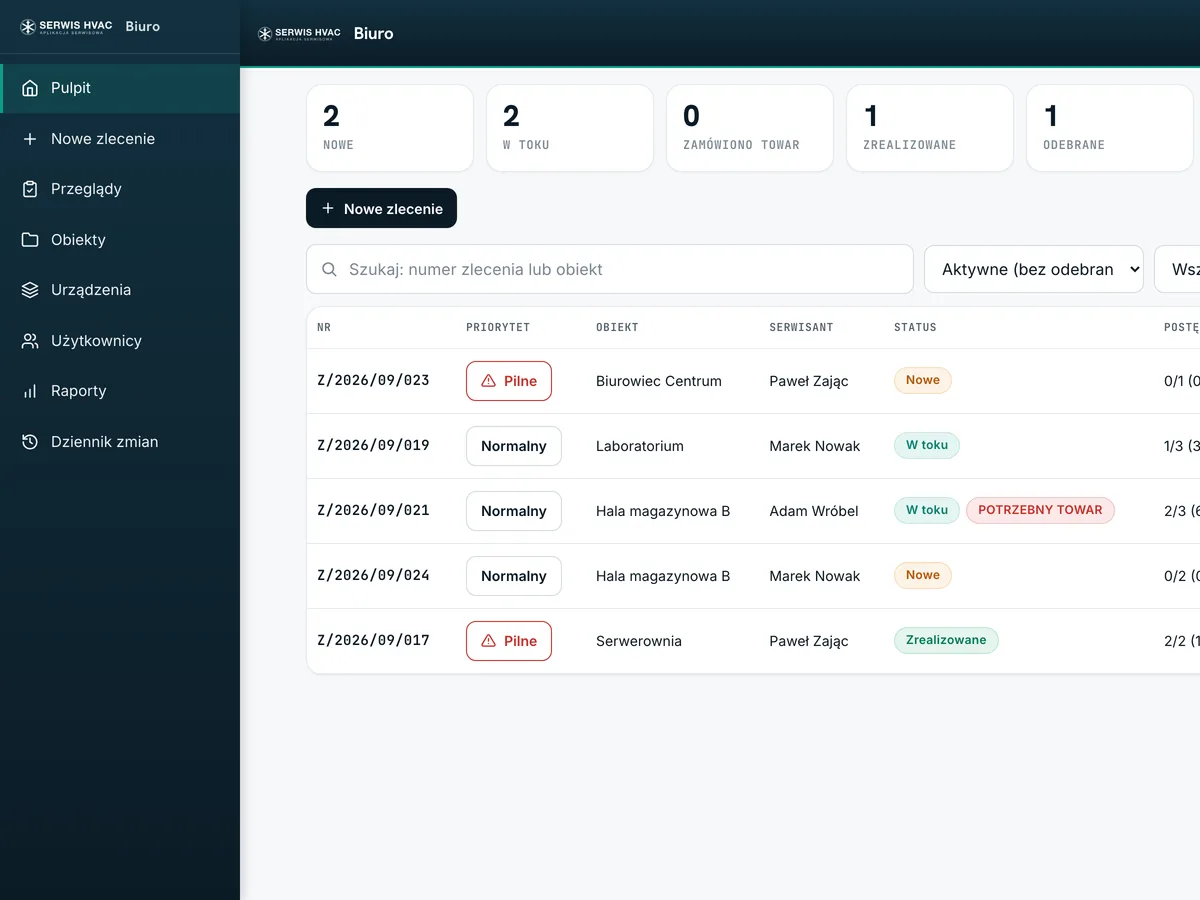The width and height of the screenshot is (1200, 900).
Task: Click Pilne priority badge for Z/2026/09/023
Action: tap(509, 381)
